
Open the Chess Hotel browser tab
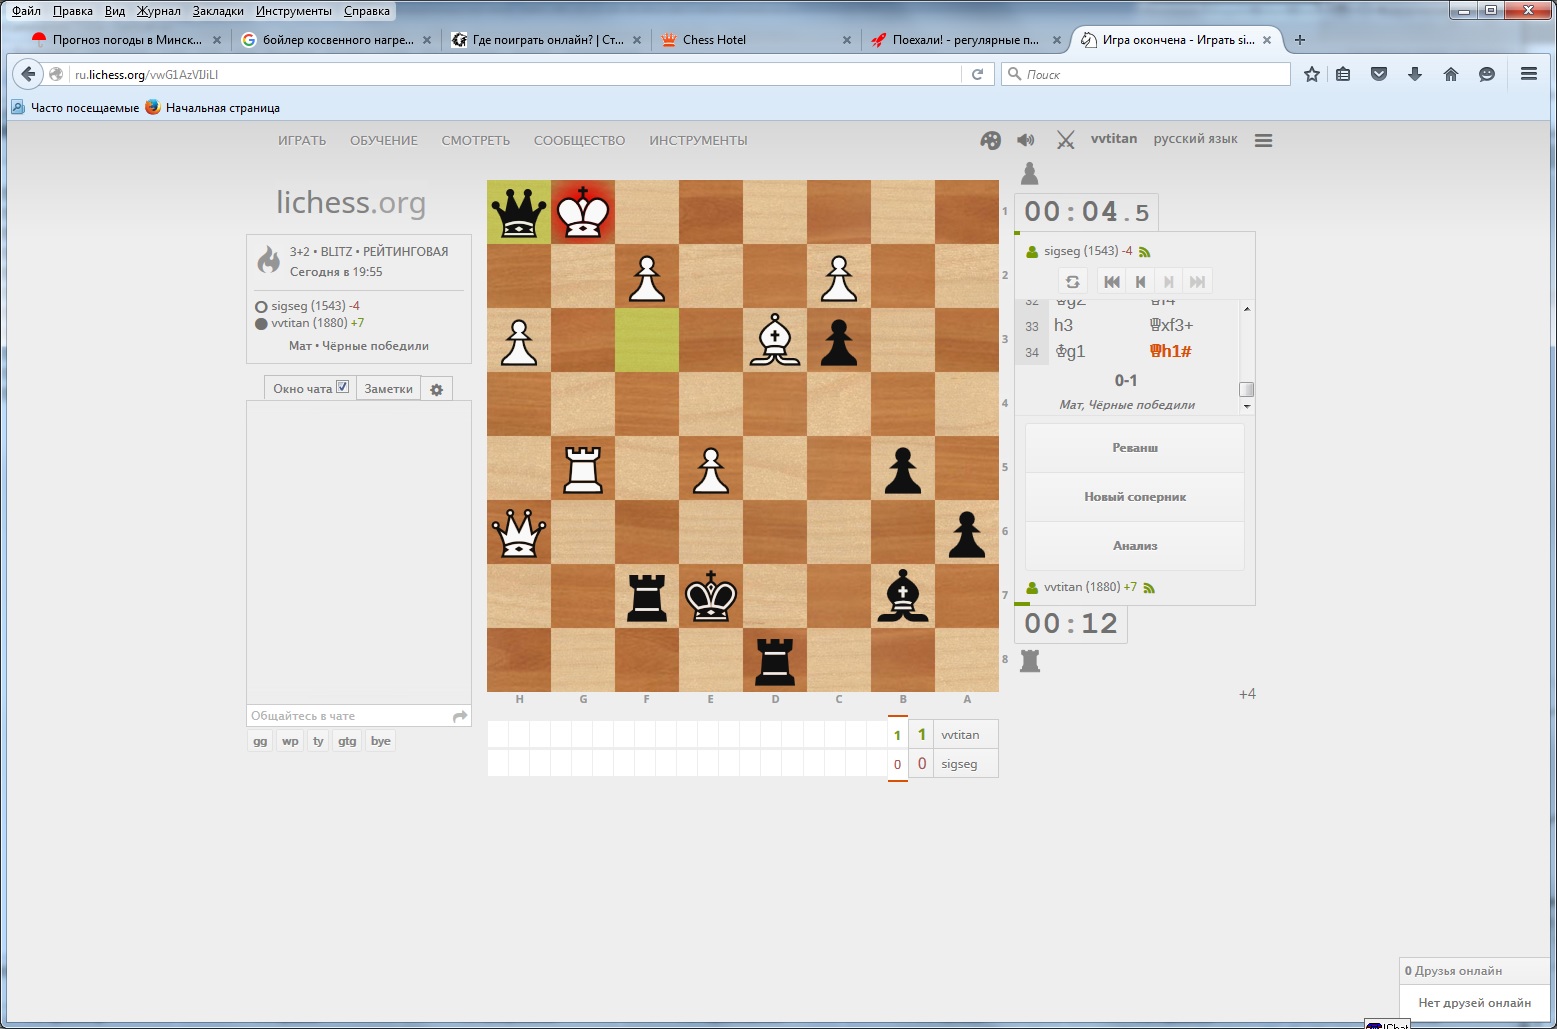pyautogui.click(x=756, y=40)
